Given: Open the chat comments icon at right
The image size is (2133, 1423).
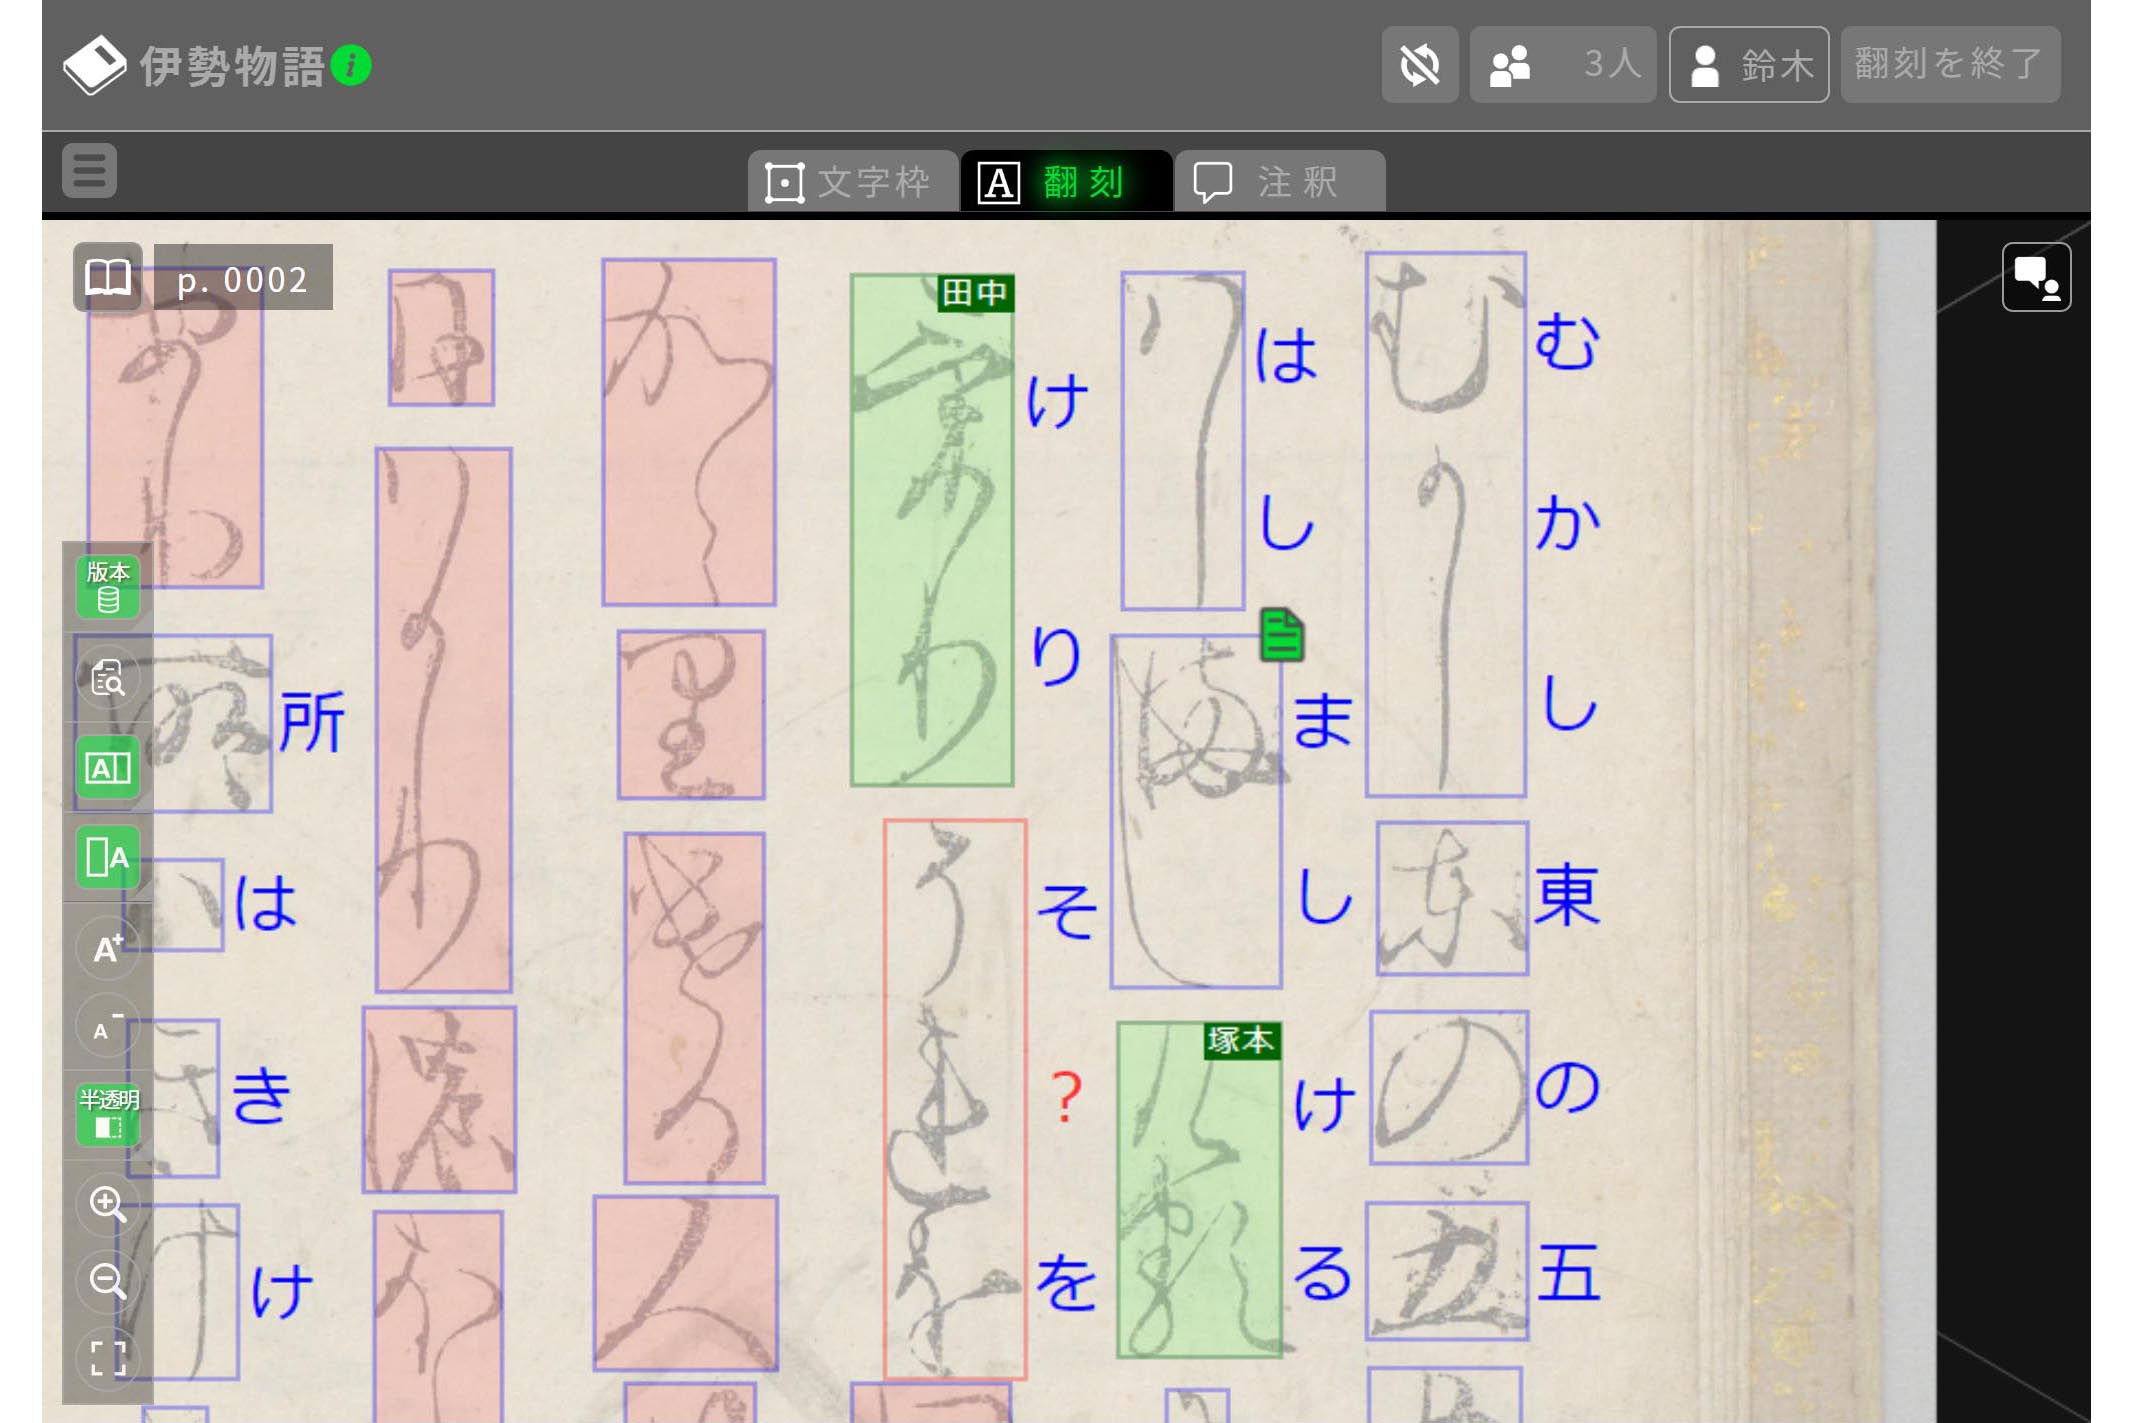Looking at the screenshot, I should [2035, 277].
